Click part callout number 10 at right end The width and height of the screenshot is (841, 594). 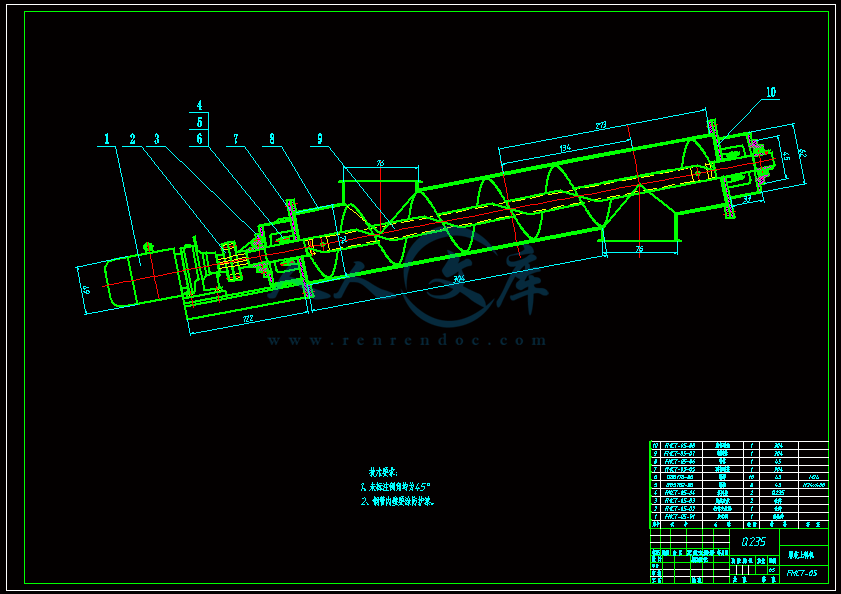(771, 92)
